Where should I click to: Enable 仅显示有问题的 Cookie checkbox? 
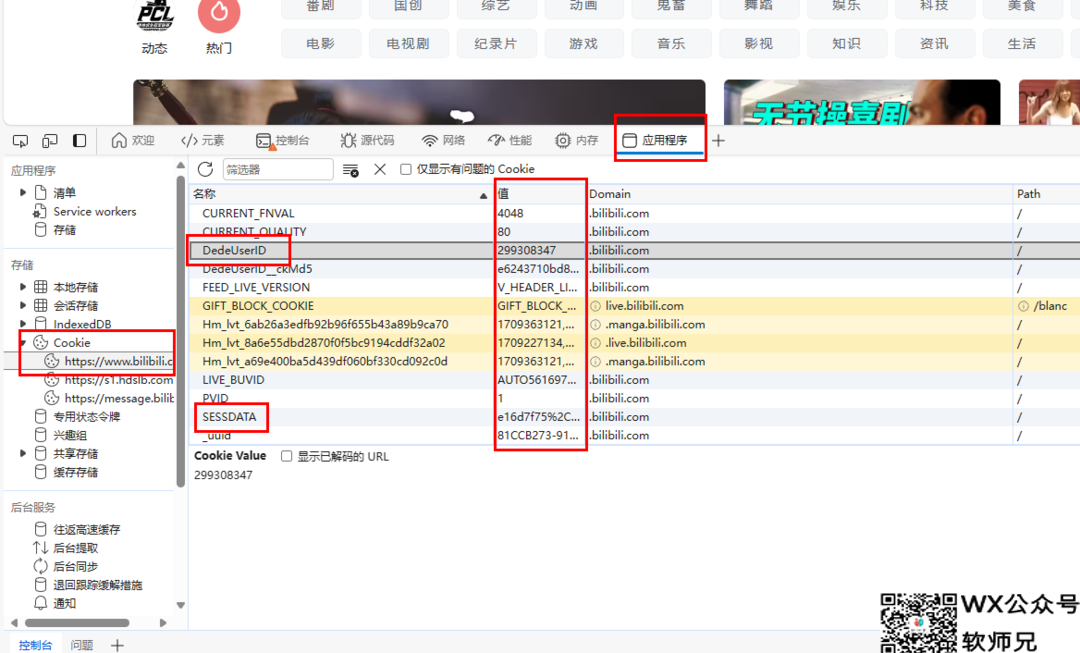[406, 169]
